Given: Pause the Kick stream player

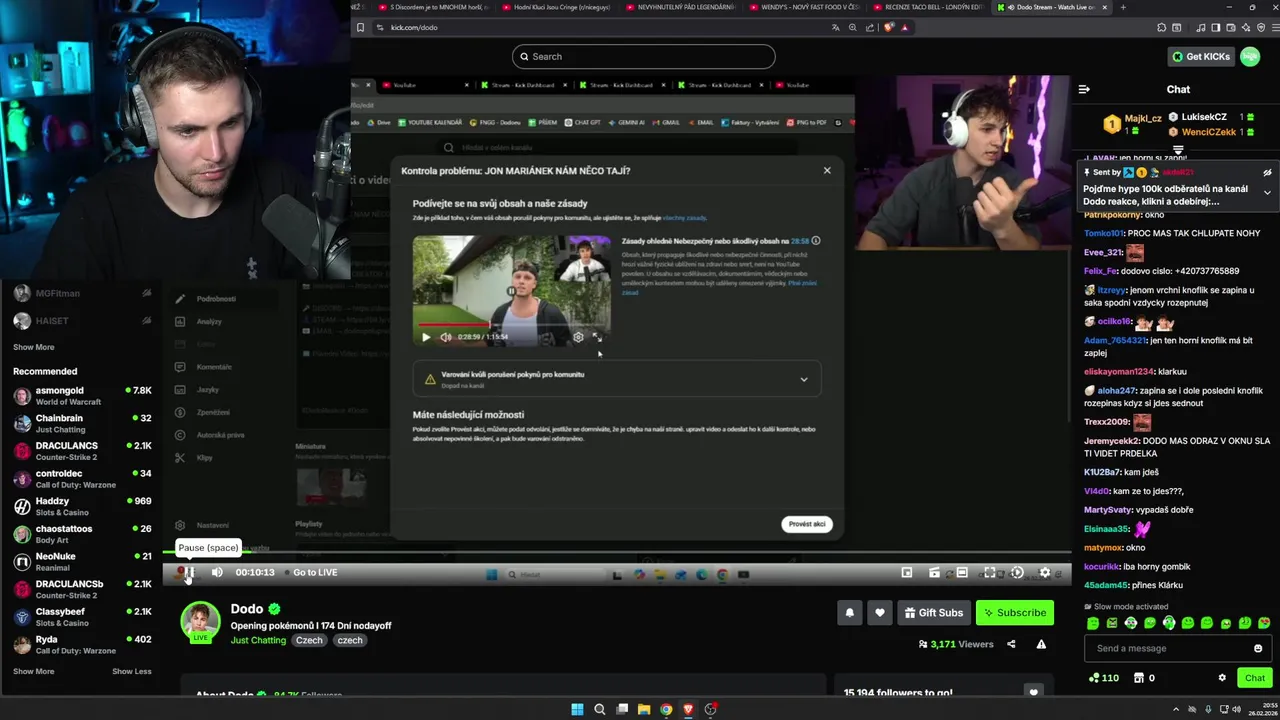Looking at the screenshot, I should click(x=187, y=572).
